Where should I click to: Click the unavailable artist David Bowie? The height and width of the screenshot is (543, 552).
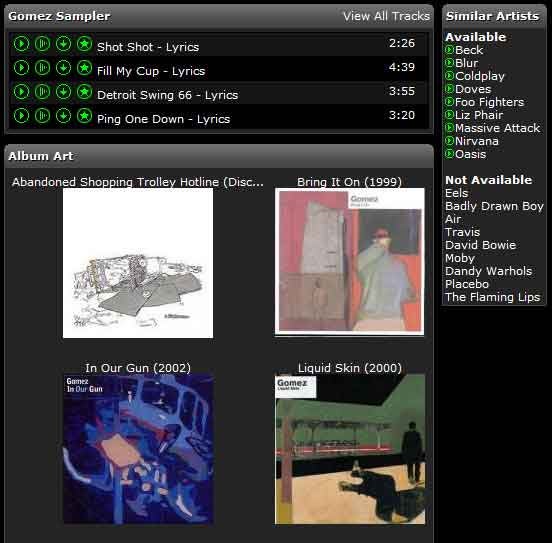481,245
